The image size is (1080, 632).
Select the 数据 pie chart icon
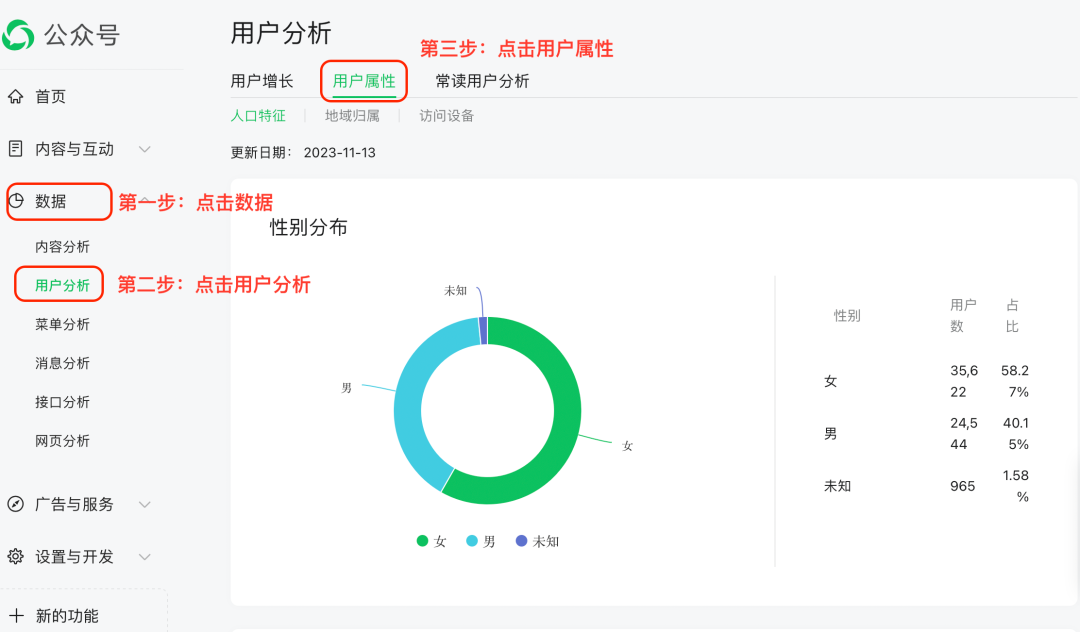pos(18,201)
